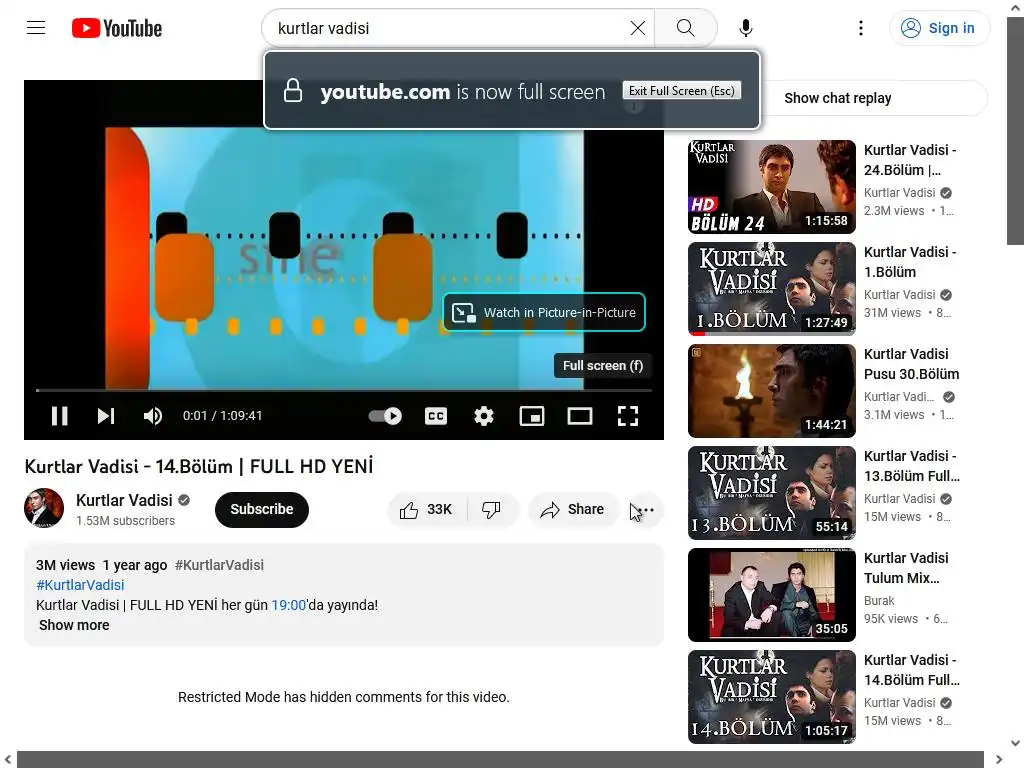This screenshot has height=768, width=1024.
Task: Open Kurtlar Vadisi channel name link
Action: coord(124,500)
